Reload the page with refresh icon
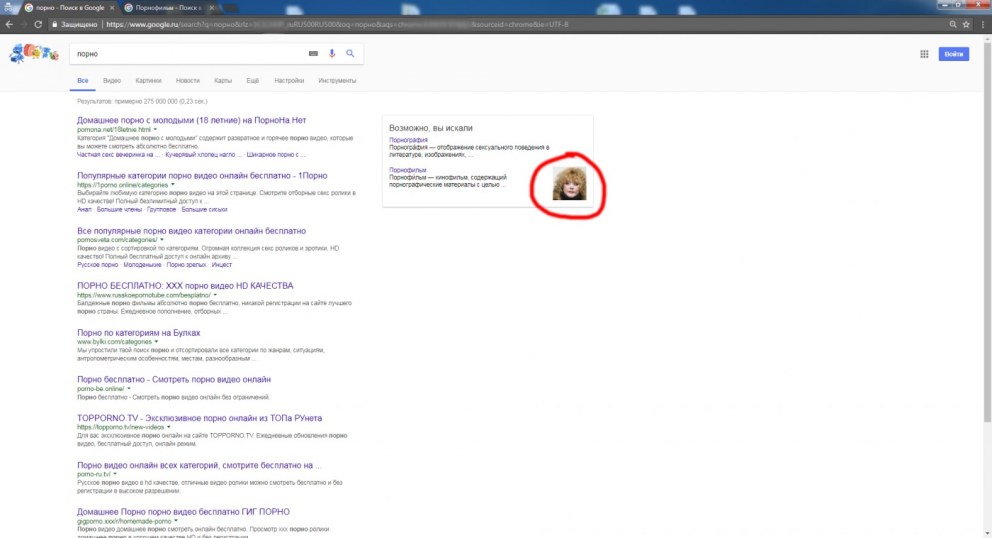992x538 pixels. (x=38, y=24)
